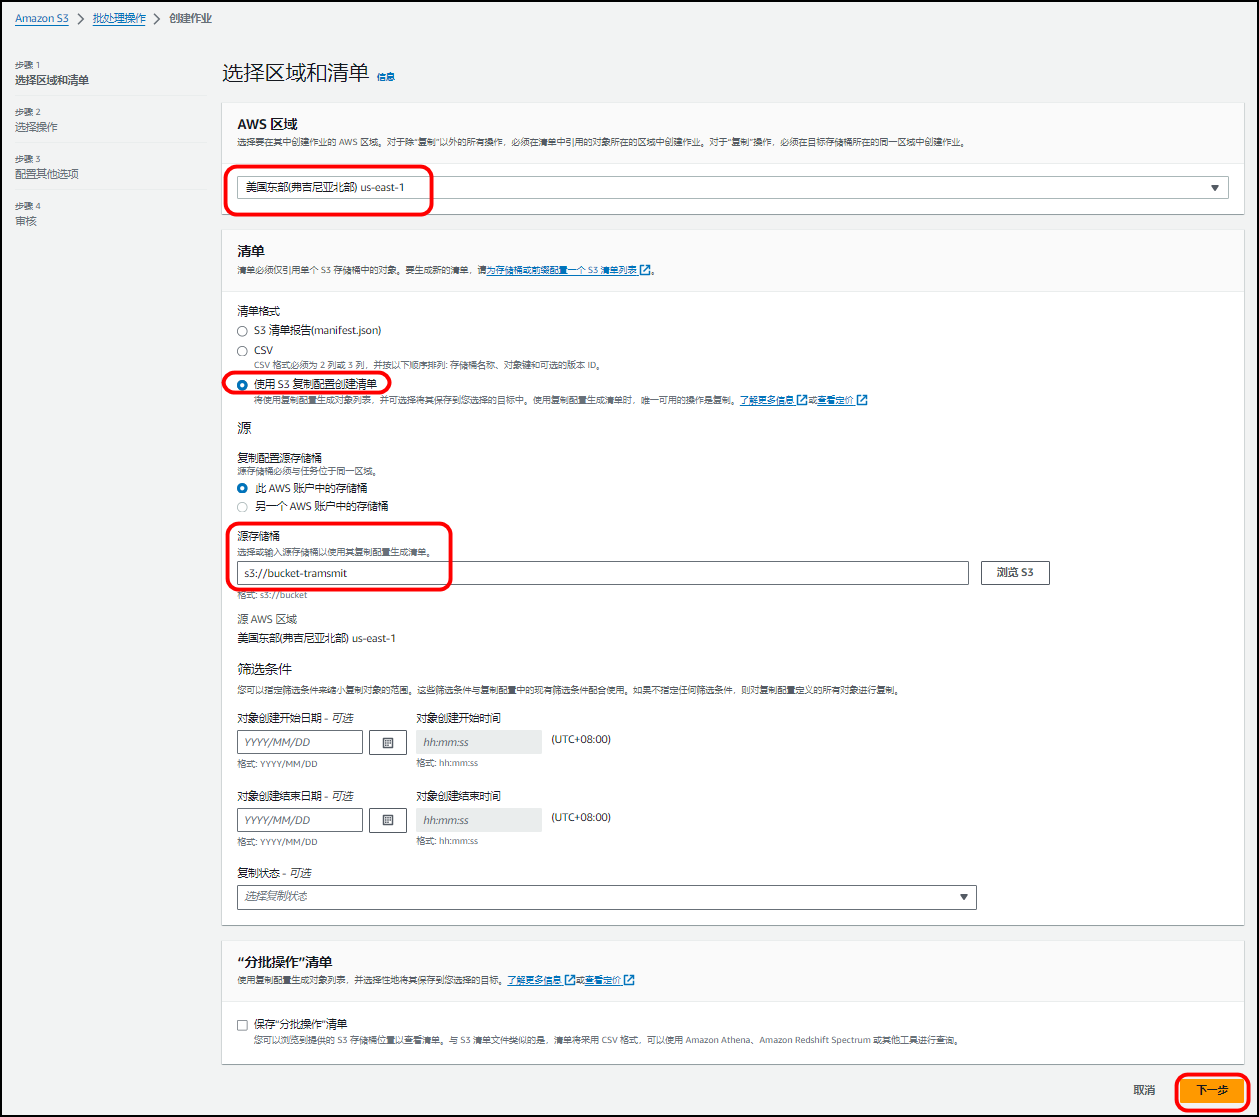Open calendar picker for start date

[x=388, y=742]
